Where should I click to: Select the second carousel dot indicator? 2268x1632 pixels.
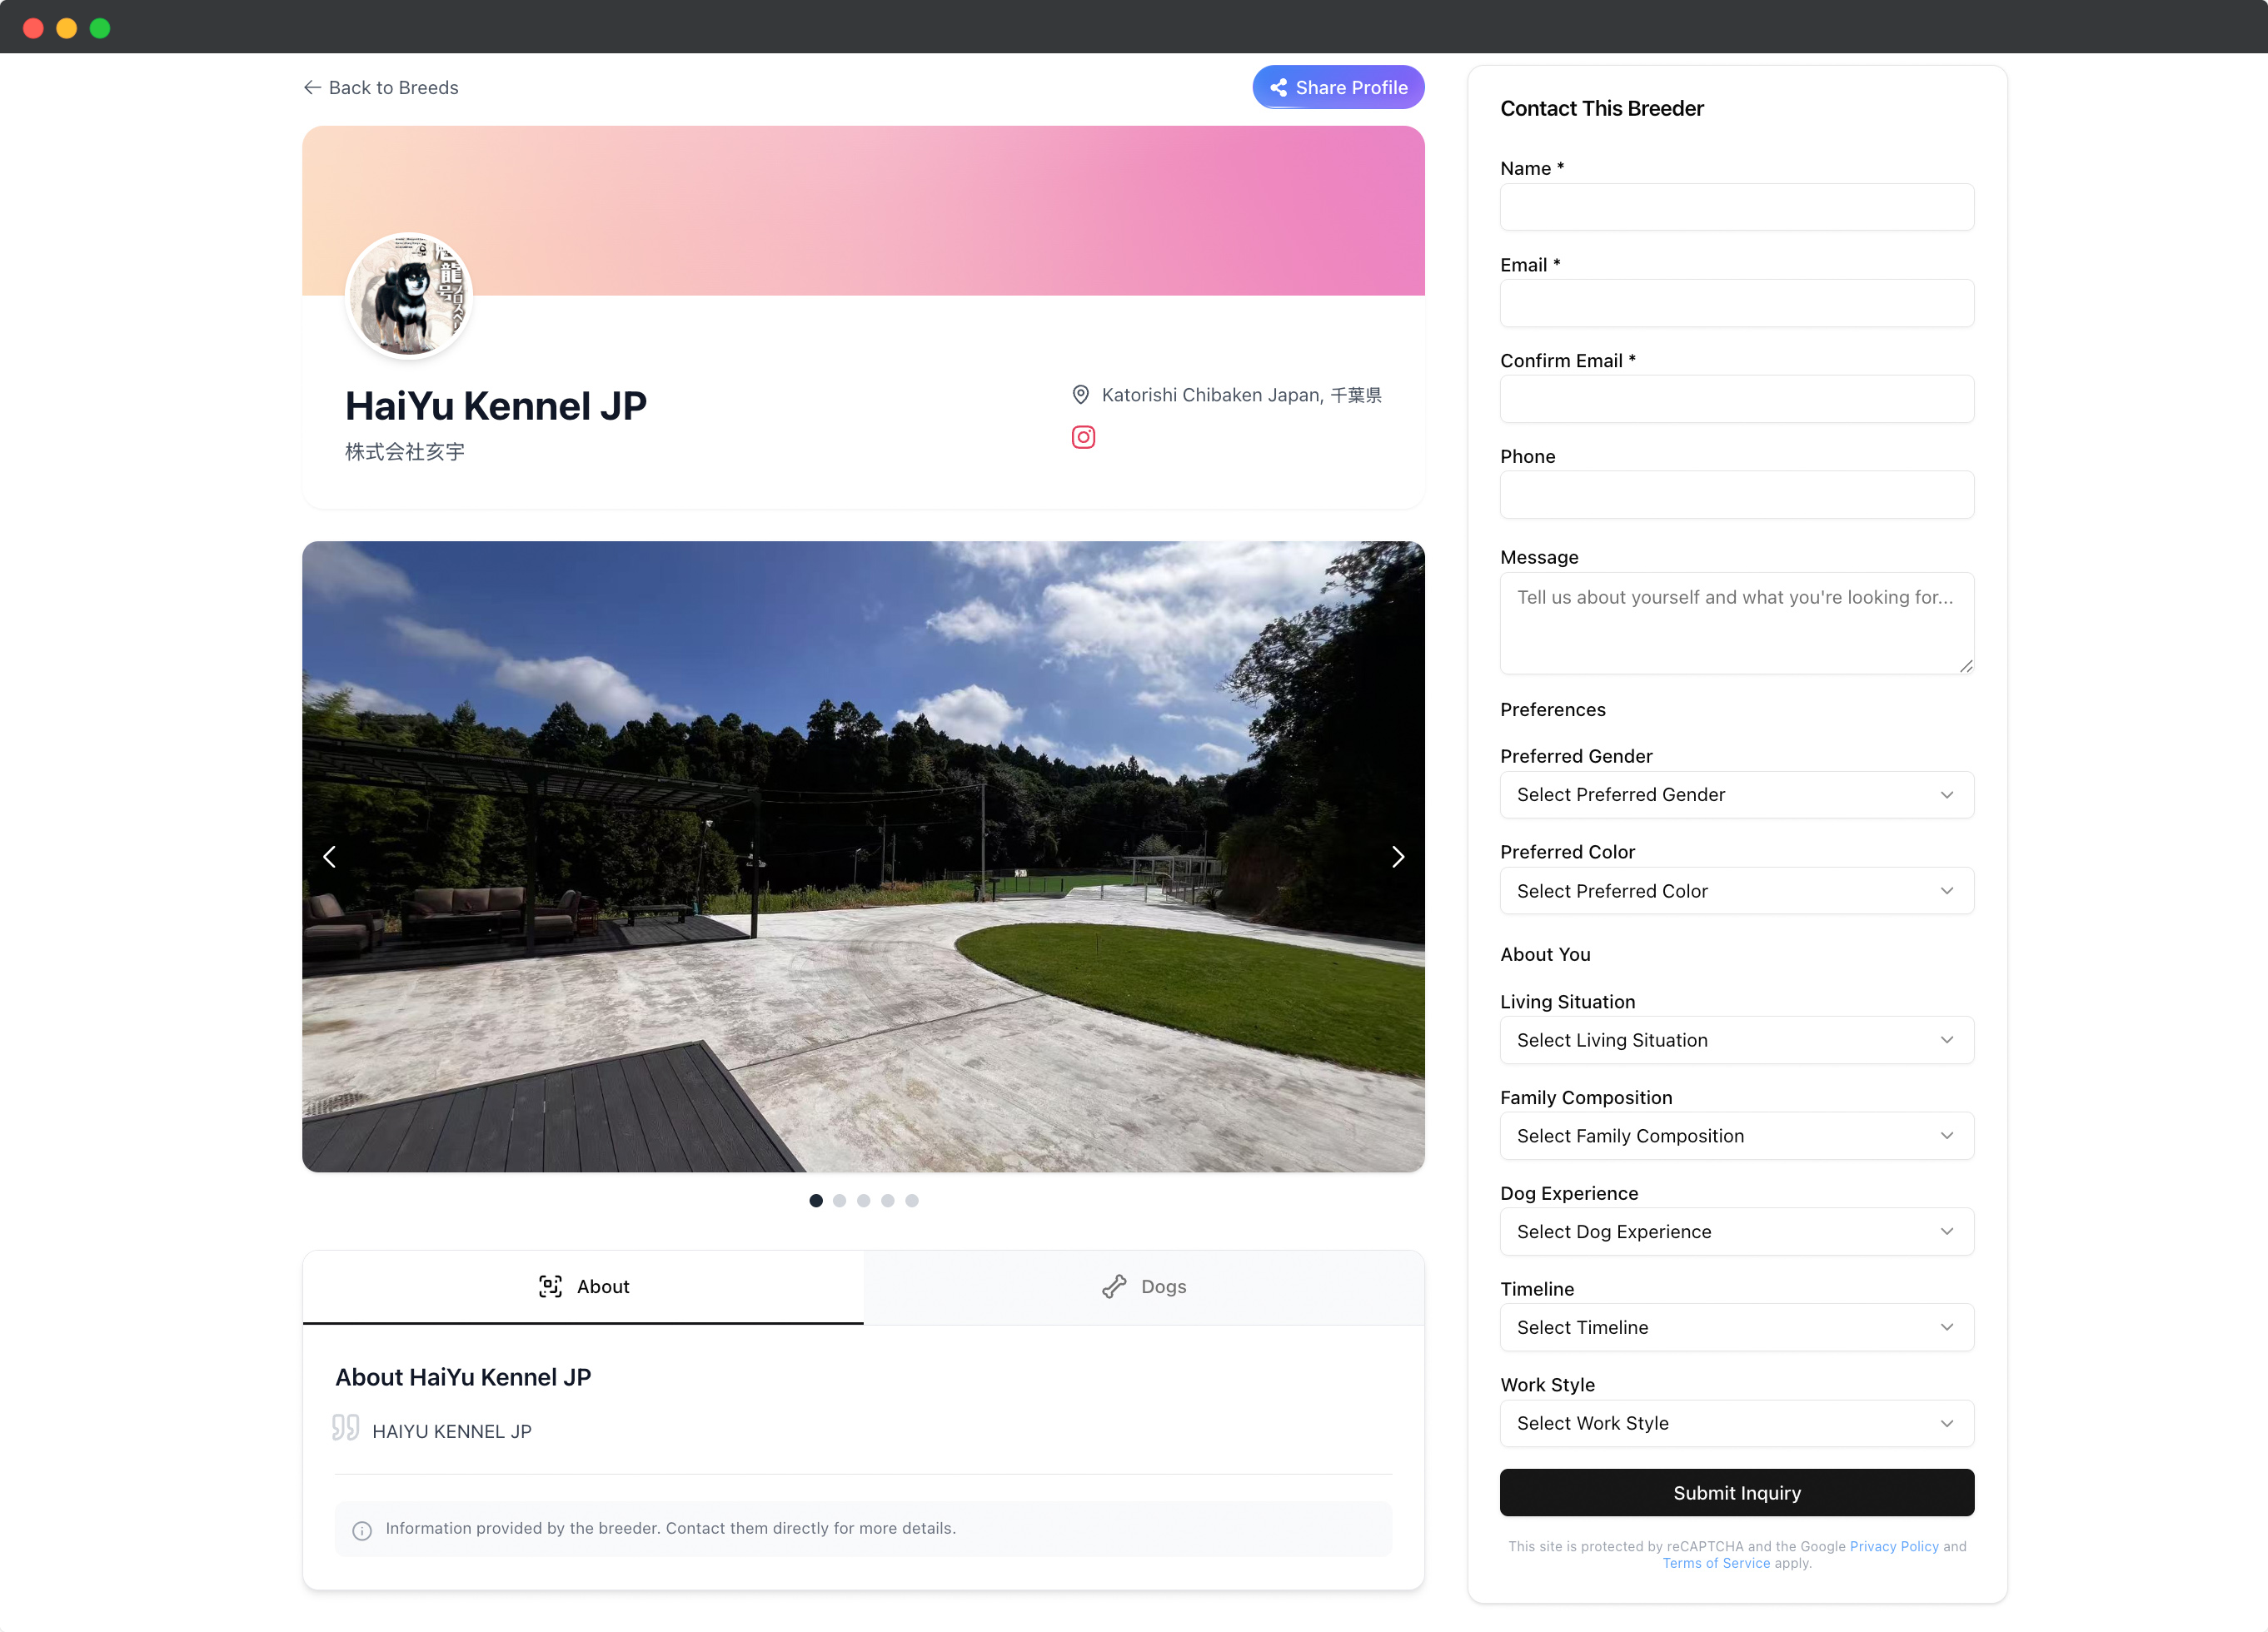(x=840, y=1201)
